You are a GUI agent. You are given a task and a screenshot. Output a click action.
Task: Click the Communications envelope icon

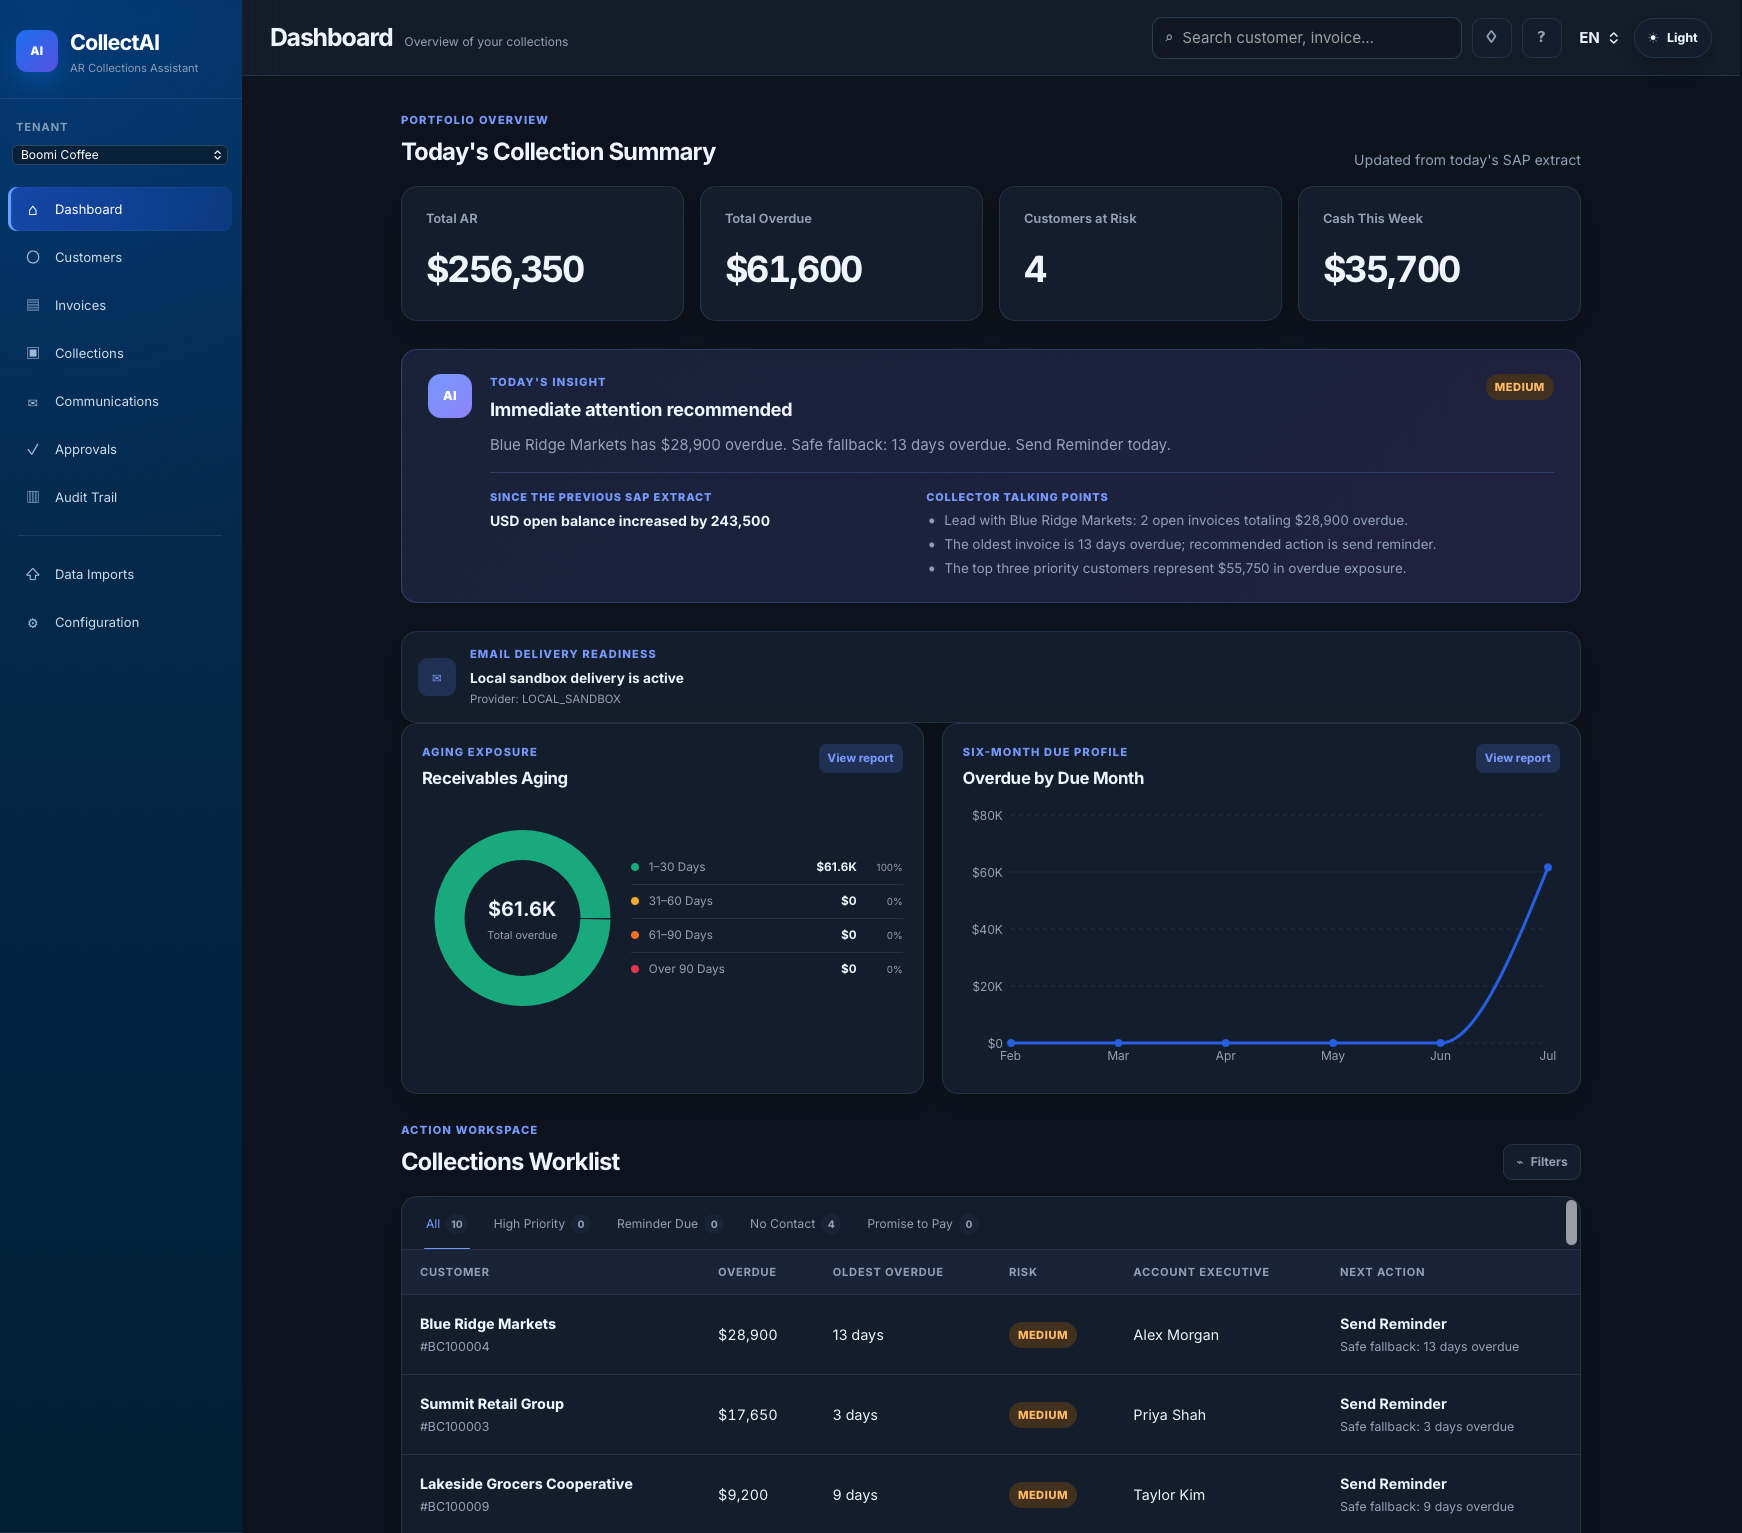33,402
